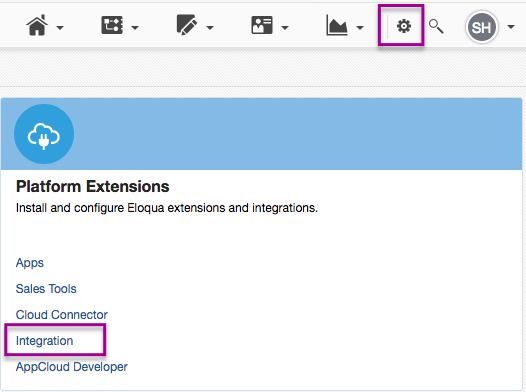Open the Apps link
This screenshot has width=526, height=392.
[30, 263]
